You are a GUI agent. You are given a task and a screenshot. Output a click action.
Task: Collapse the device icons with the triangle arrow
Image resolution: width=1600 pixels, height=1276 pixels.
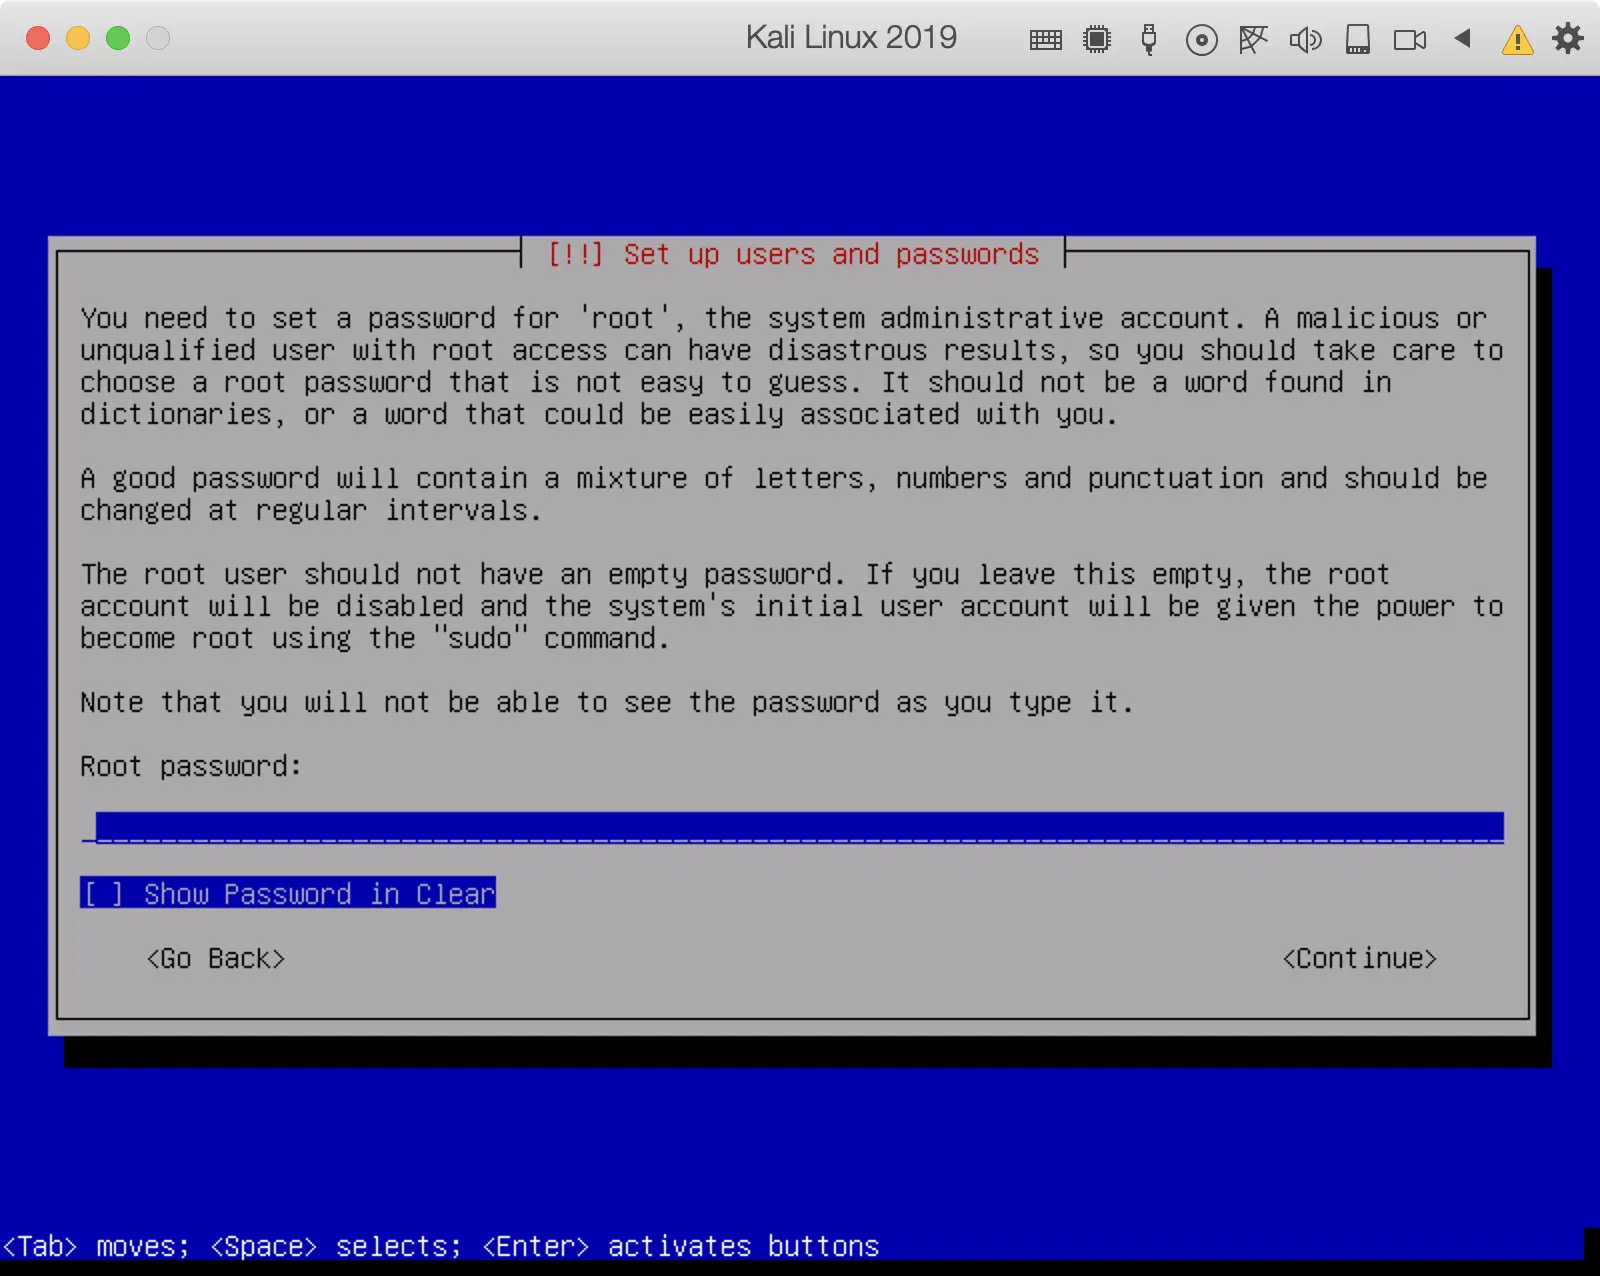click(1463, 38)
